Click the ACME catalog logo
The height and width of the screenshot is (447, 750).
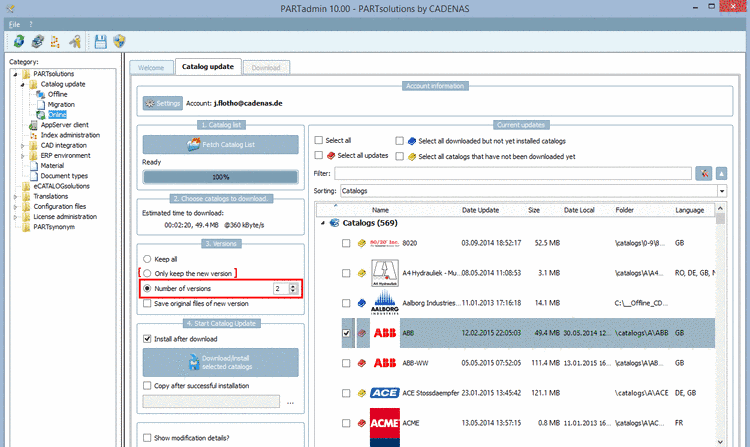pos(385,423)
